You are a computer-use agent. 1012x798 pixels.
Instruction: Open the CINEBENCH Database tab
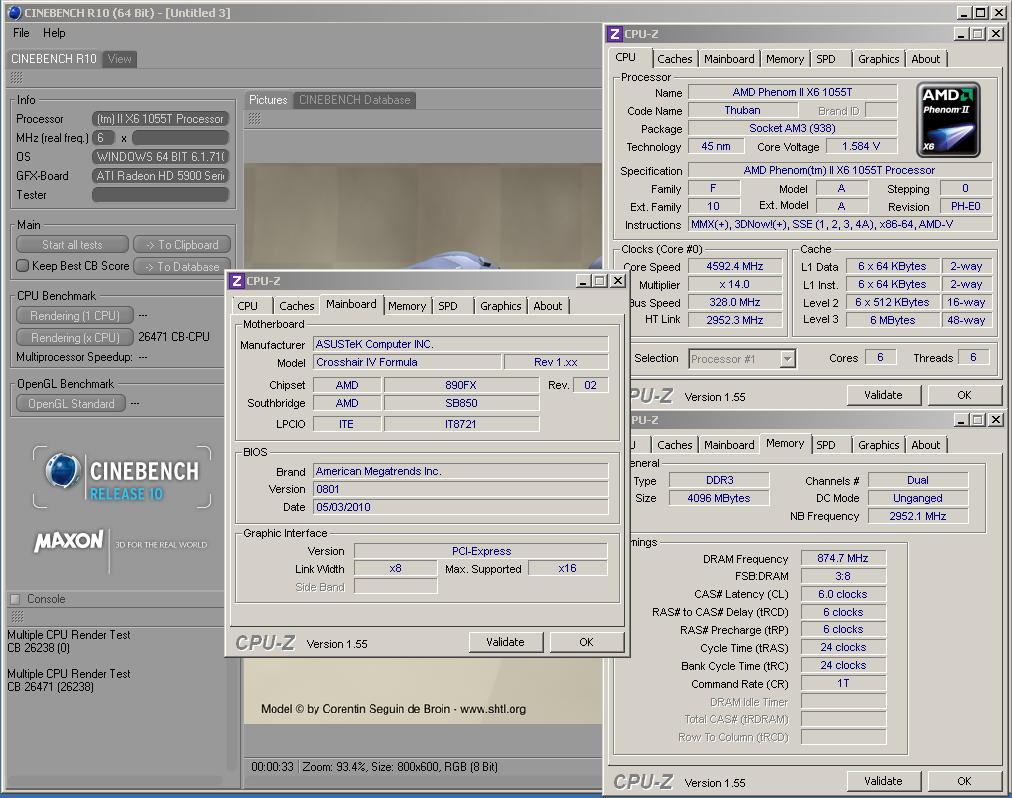354,100
